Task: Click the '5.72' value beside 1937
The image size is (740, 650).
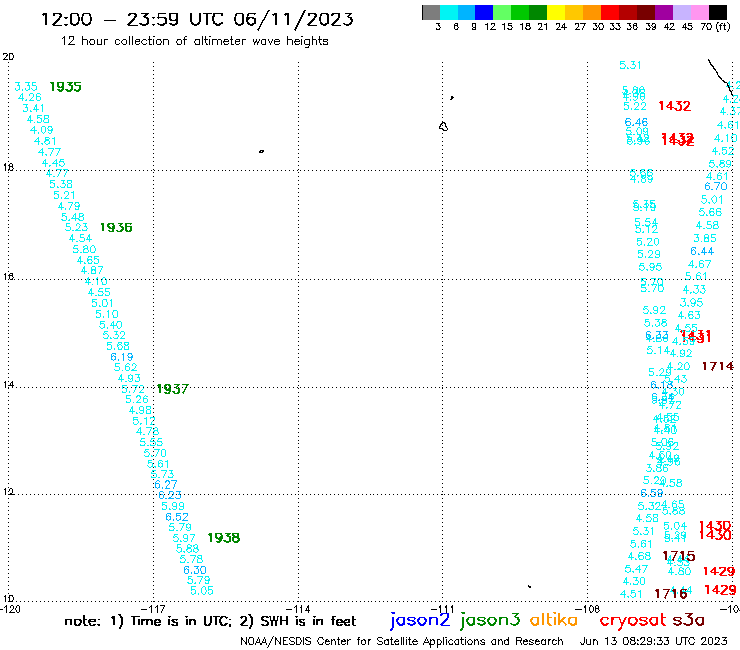Action: click(x=133, y=389)
